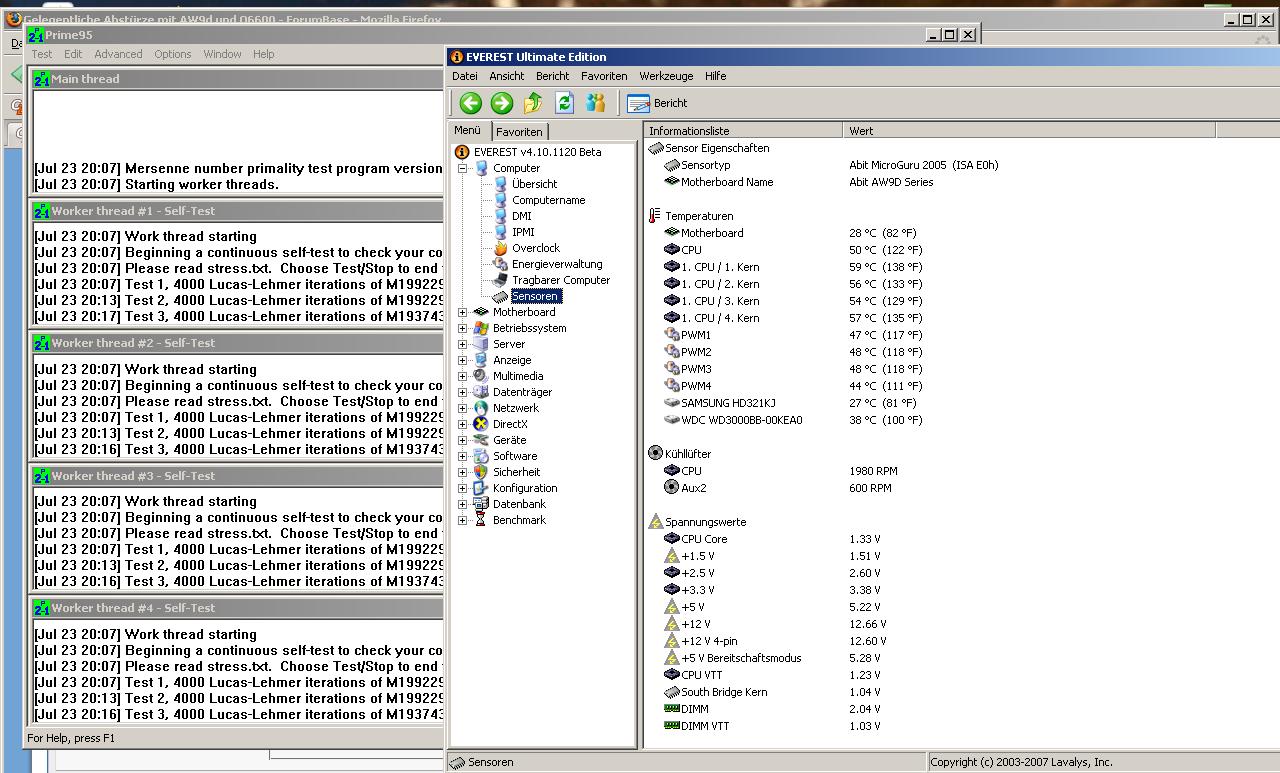Open the Test menu in Prime95

coord(42,54)
